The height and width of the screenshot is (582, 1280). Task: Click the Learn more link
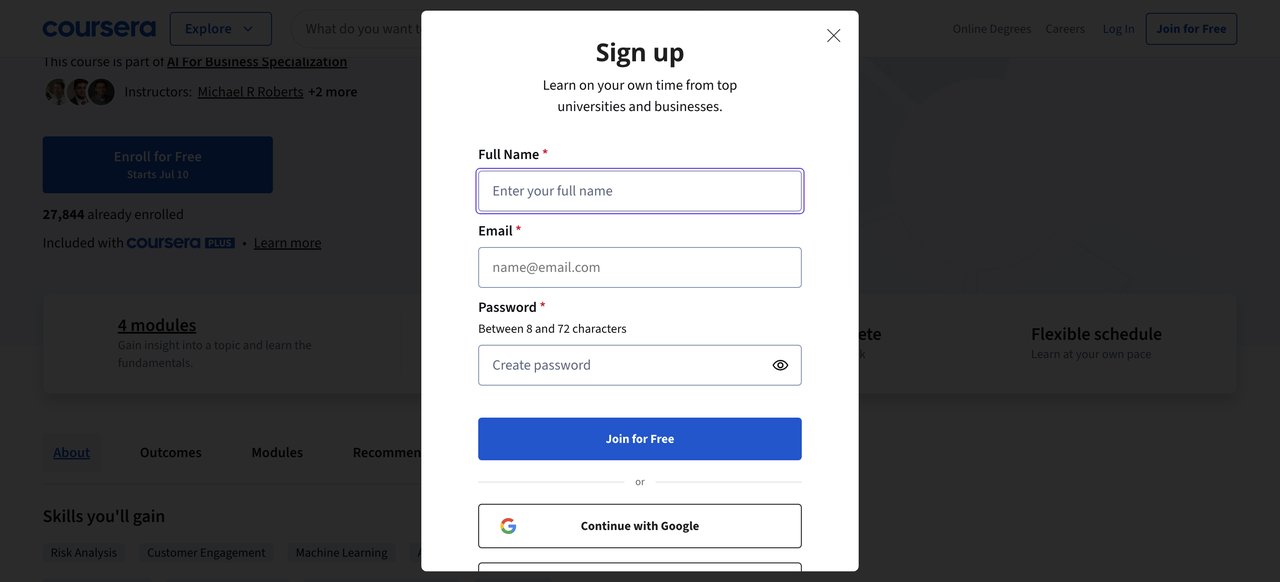point(287,243)
